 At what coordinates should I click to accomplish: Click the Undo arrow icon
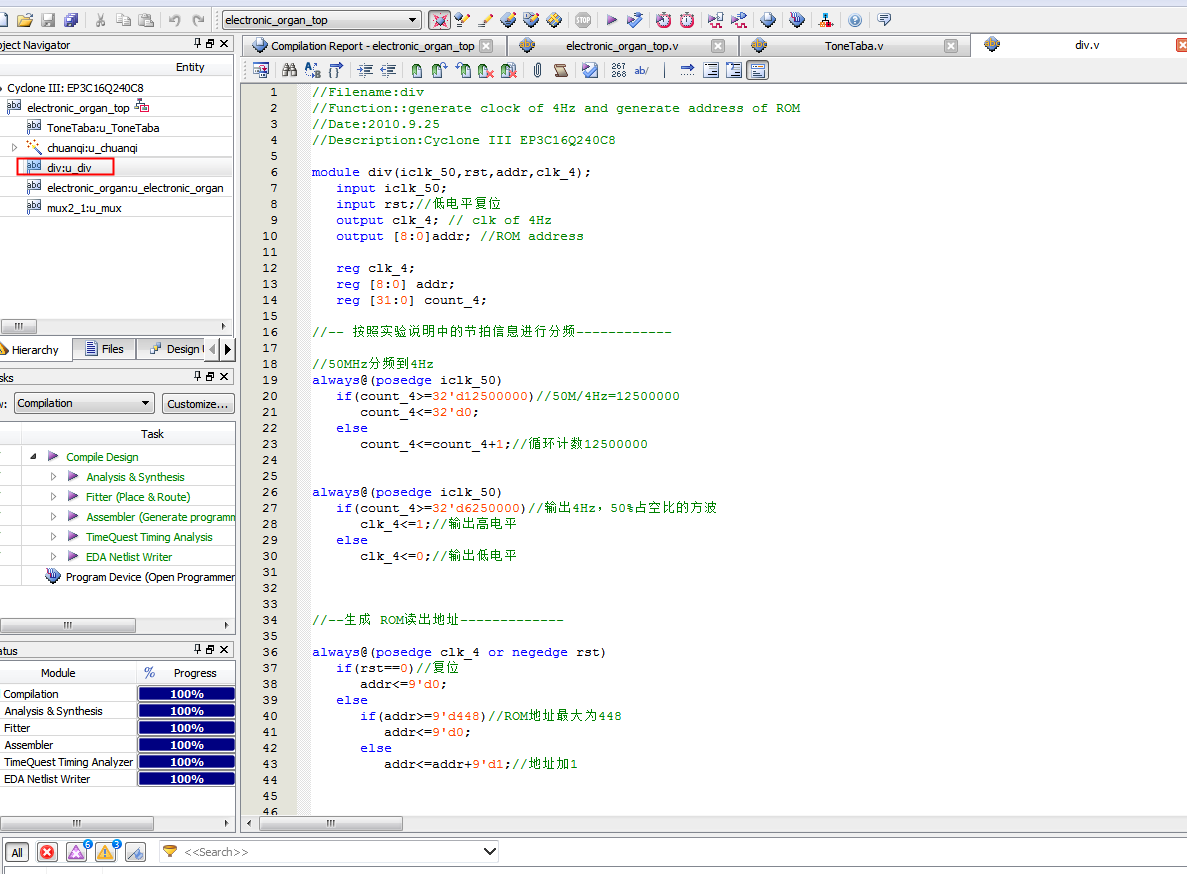pos(175,20)
